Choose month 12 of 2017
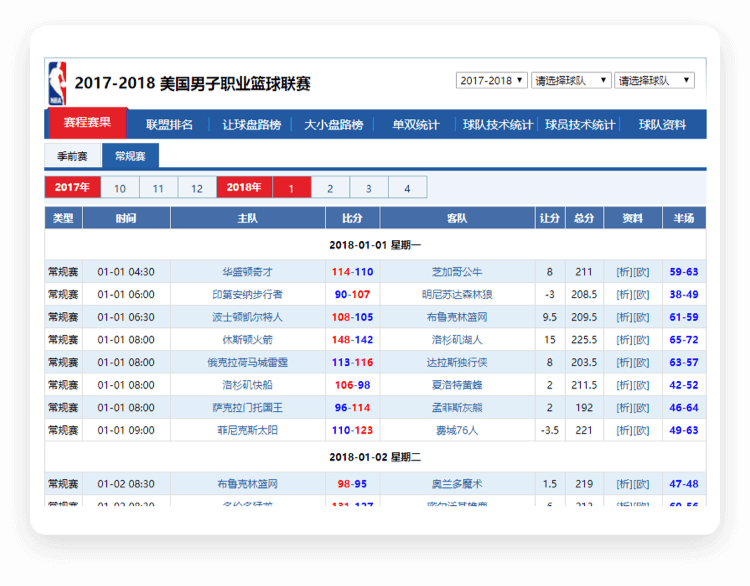Screen dimensions: 750x586 click(x=197, y=188)
